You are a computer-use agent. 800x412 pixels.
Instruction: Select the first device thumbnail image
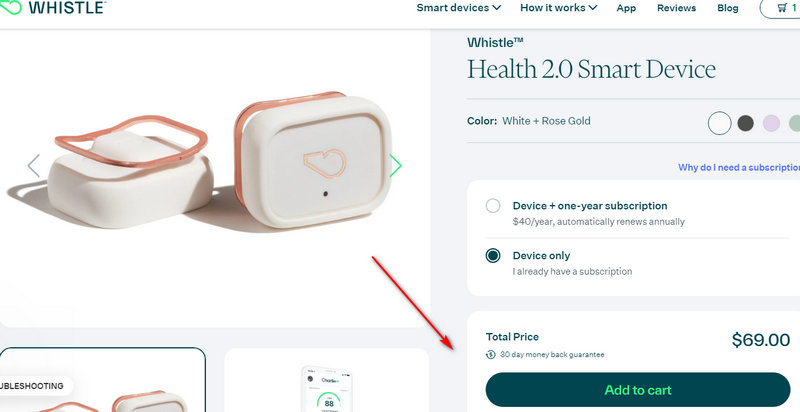[103, 380]
